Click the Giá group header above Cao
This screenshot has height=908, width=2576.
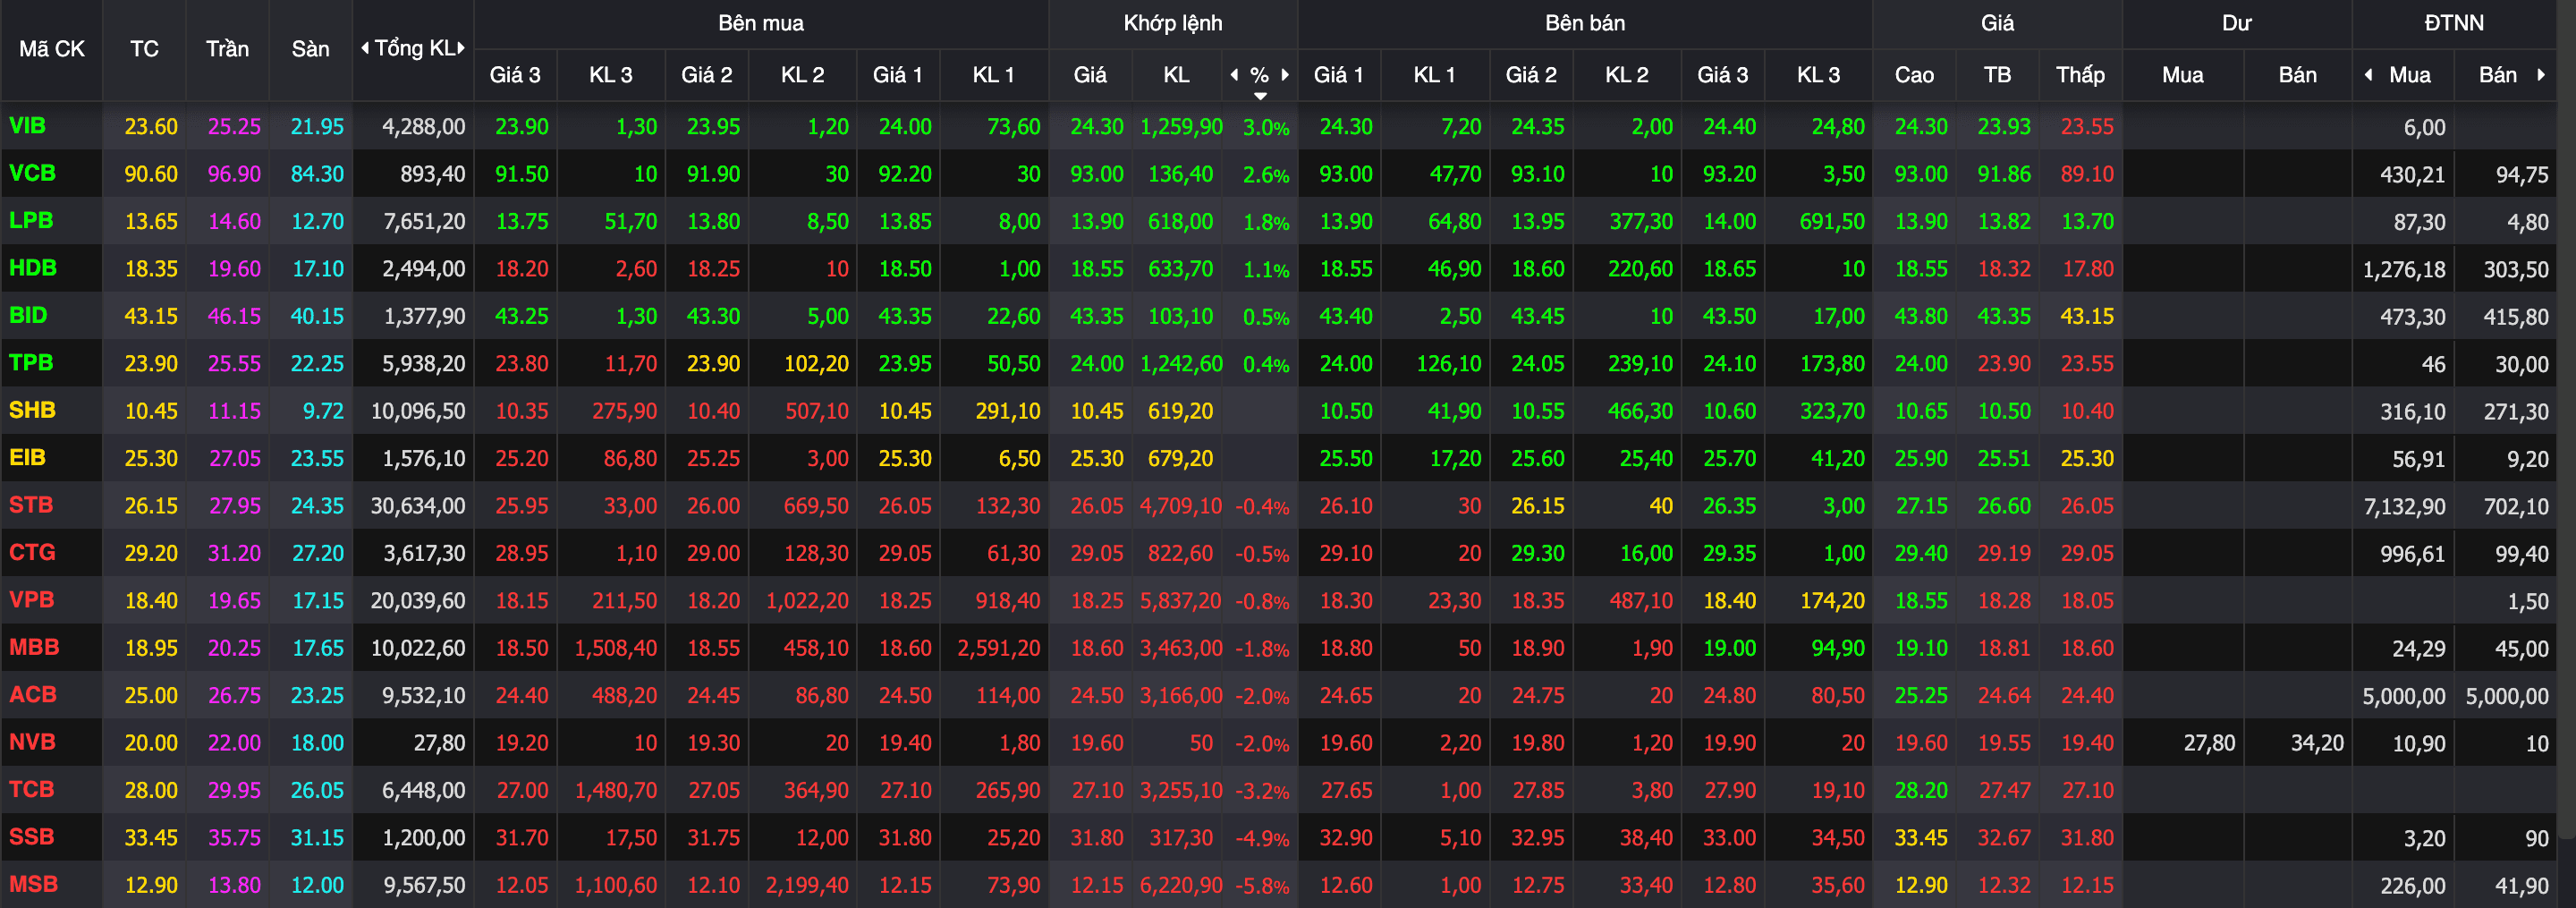[x=1996, y=23]
